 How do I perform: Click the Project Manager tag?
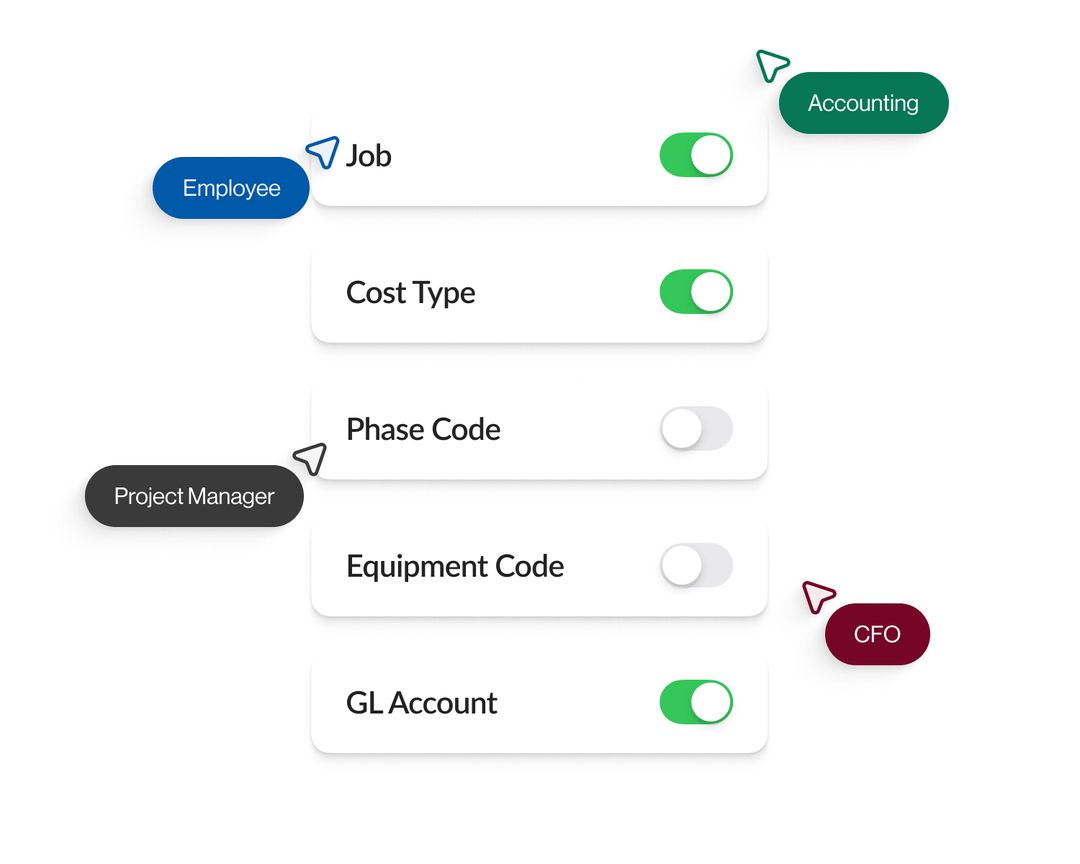(x=194, y=495)
